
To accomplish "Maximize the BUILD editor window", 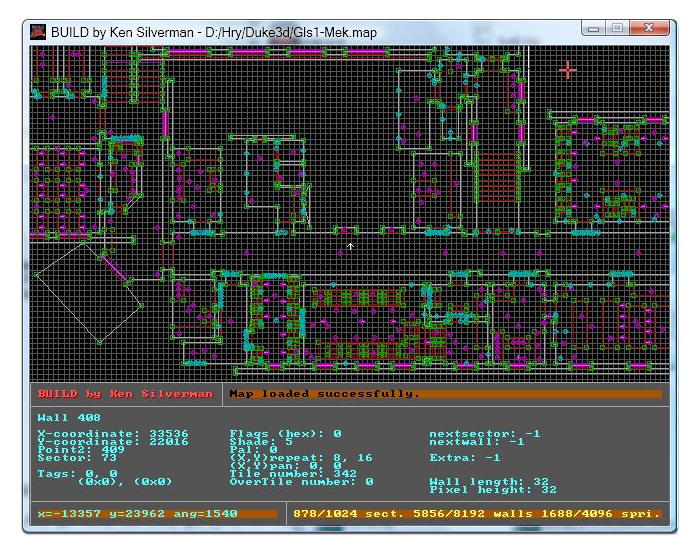I will (617, 28).
